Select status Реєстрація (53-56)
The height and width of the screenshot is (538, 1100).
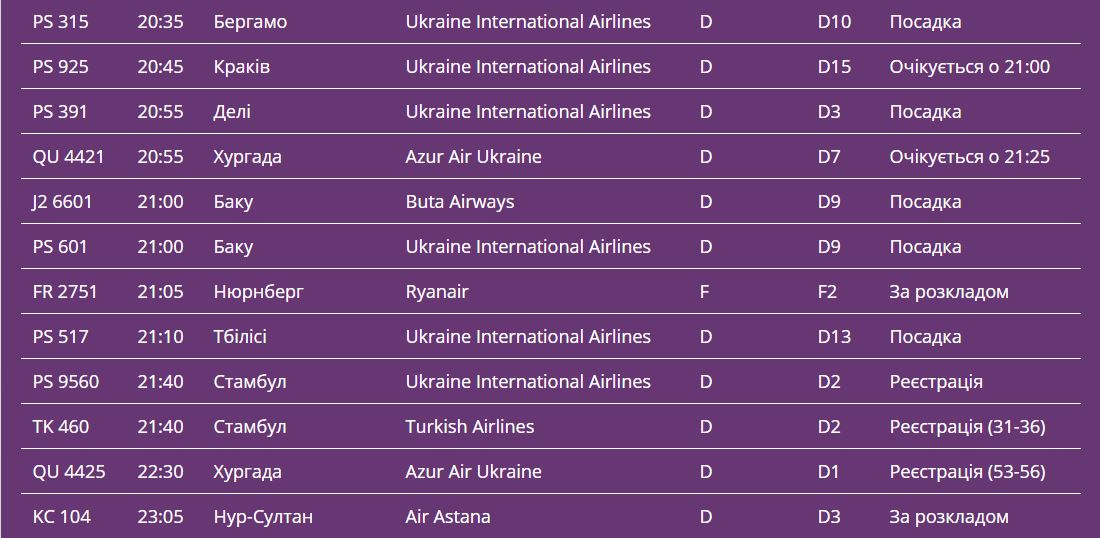pyautogui.click(x=967, y=472)
